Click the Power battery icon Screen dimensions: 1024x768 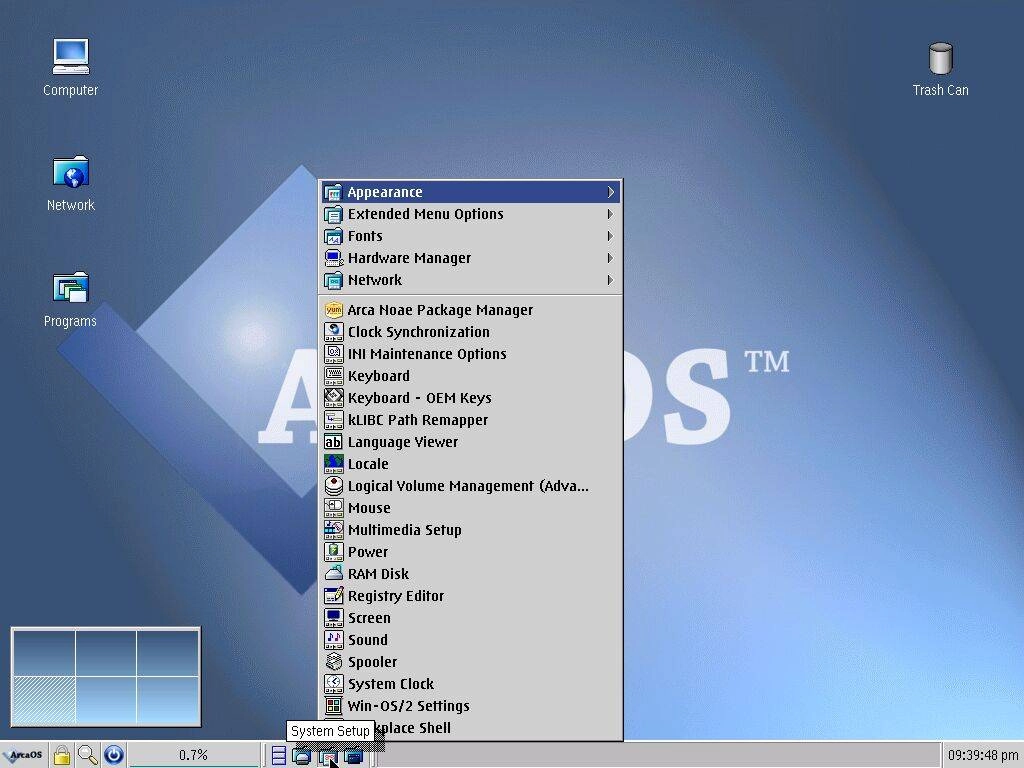pos(333,552)
